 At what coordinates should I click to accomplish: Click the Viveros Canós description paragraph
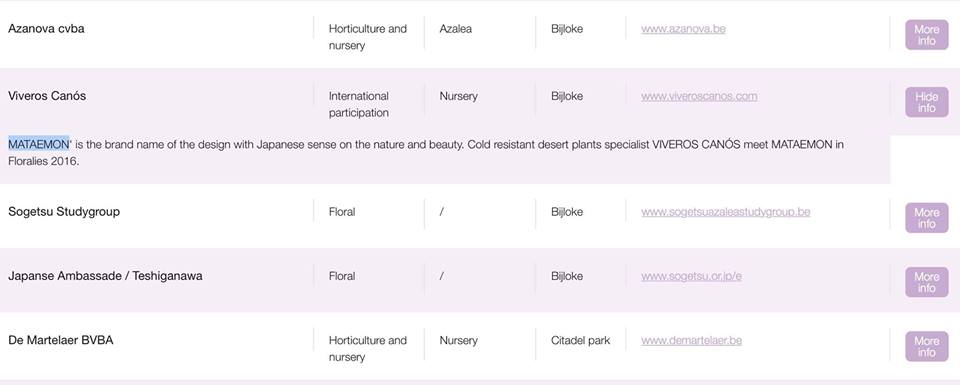pyautogui.click(x=426, y=153)
